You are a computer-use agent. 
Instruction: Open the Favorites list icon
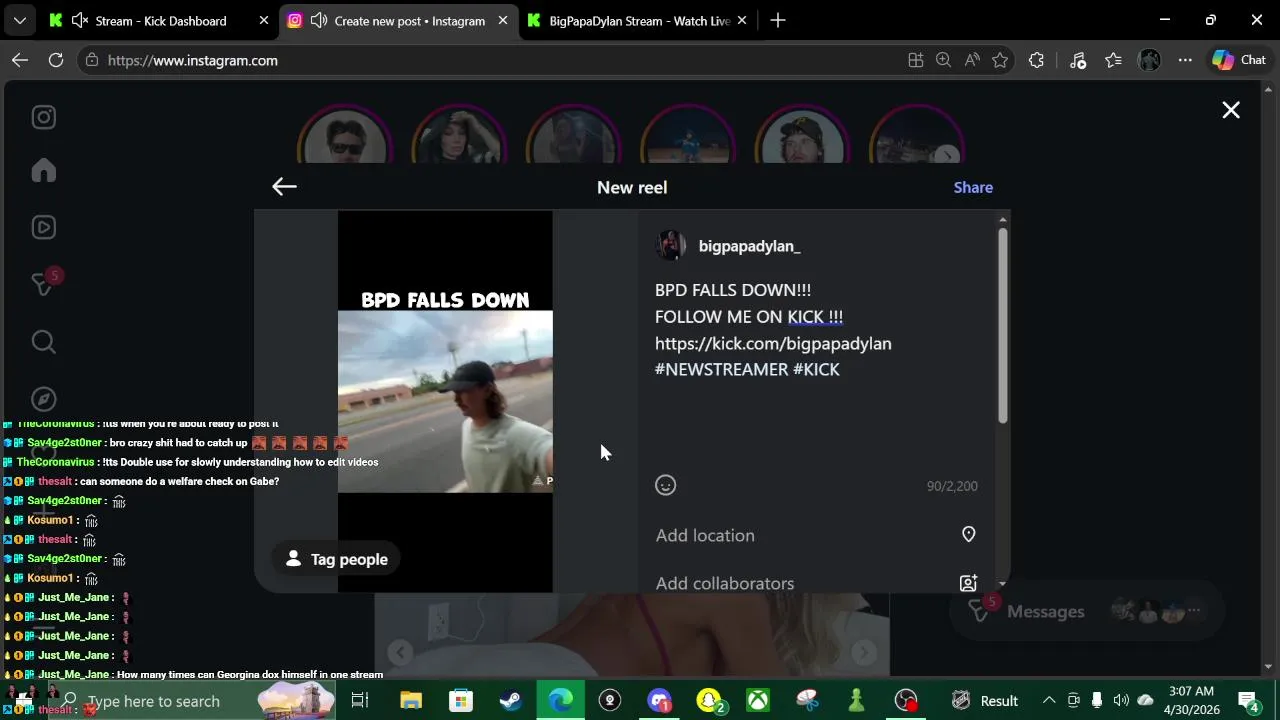pyautogui.click(x=1113, y=60)
